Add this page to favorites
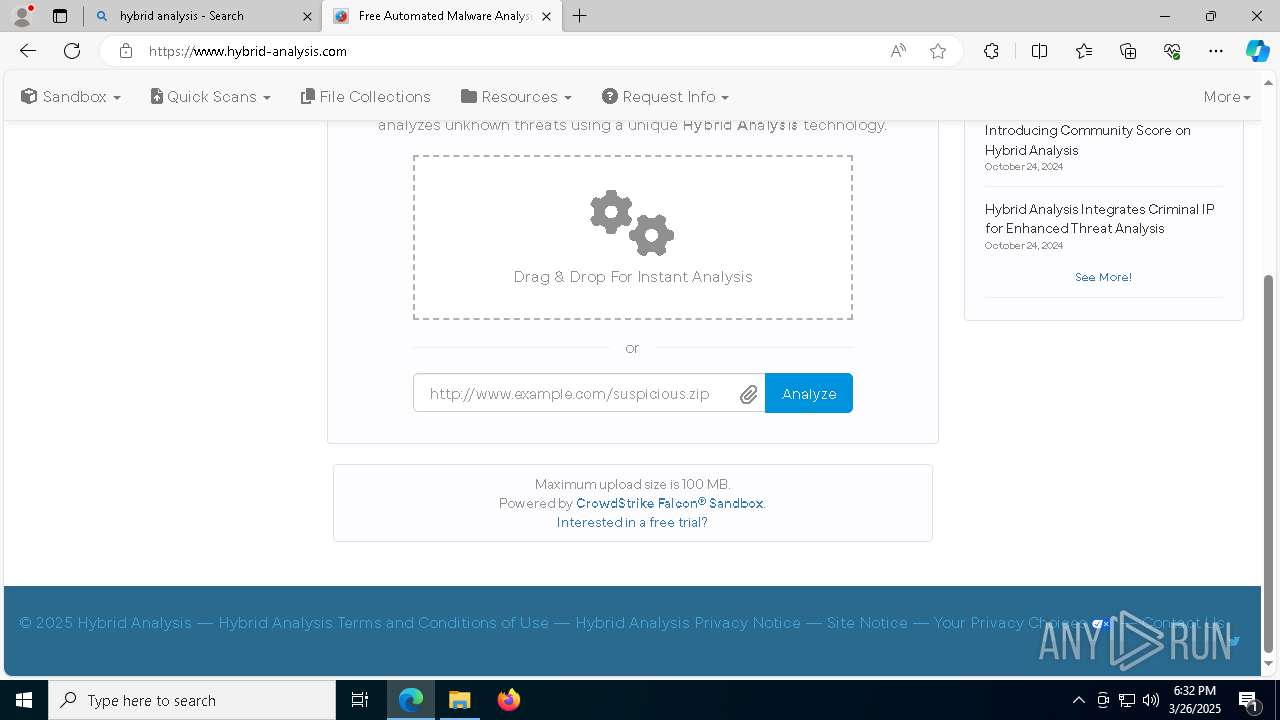This screenshot has height=720, width=1280. point(938,51)
